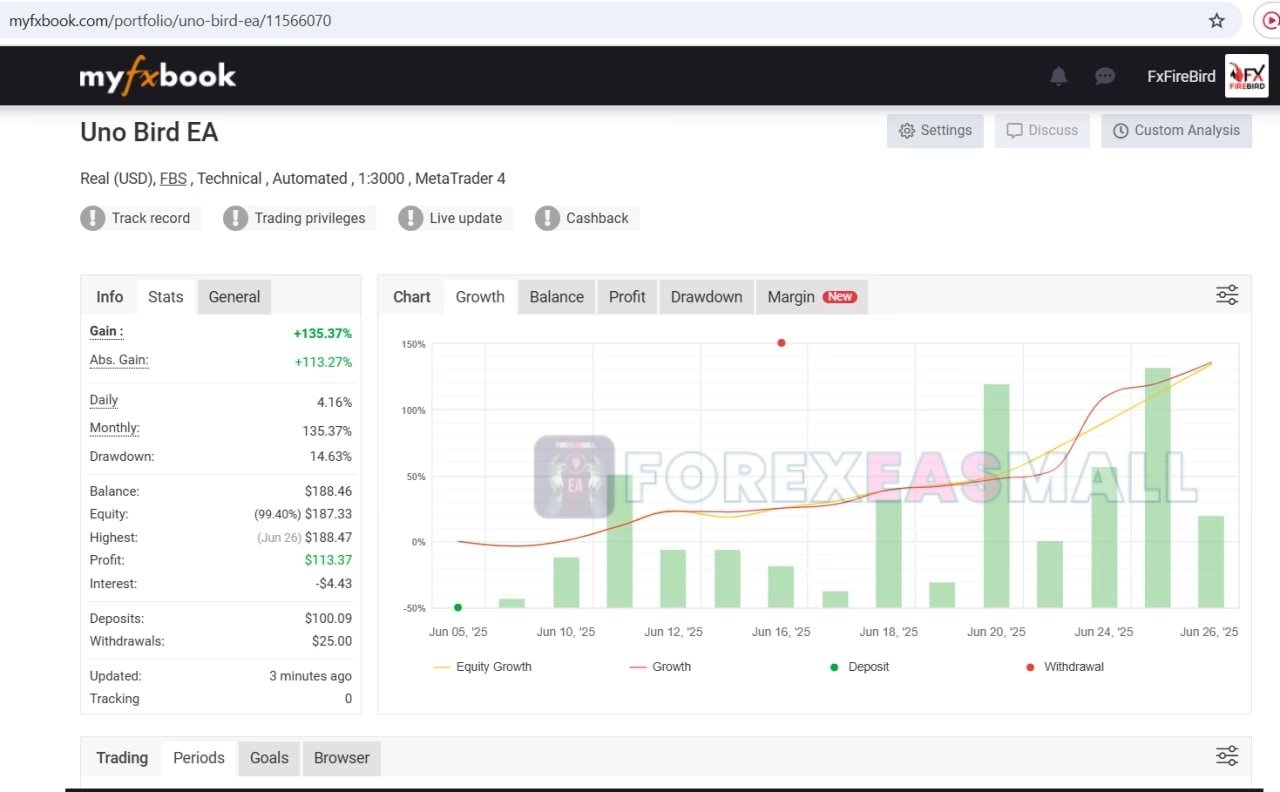
Task: Open Trading panel settings sliders icon
Action: (x=1227, y=756)
